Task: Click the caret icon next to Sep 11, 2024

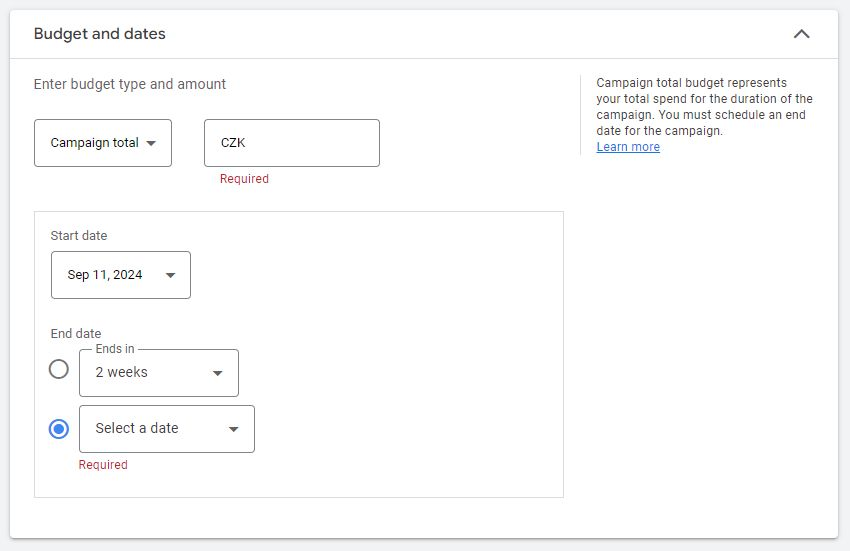Action: pyautogui.click(x=170, y=275)
